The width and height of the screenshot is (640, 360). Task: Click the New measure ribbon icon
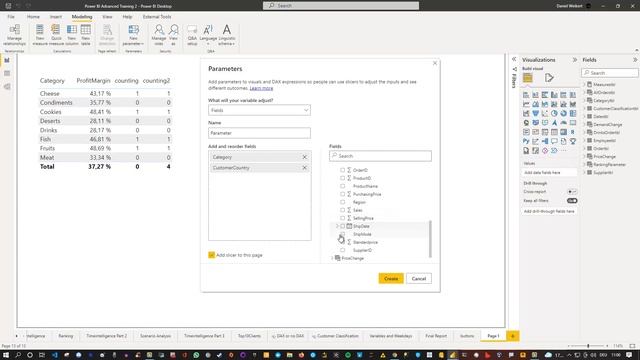[x=40, y=35]
